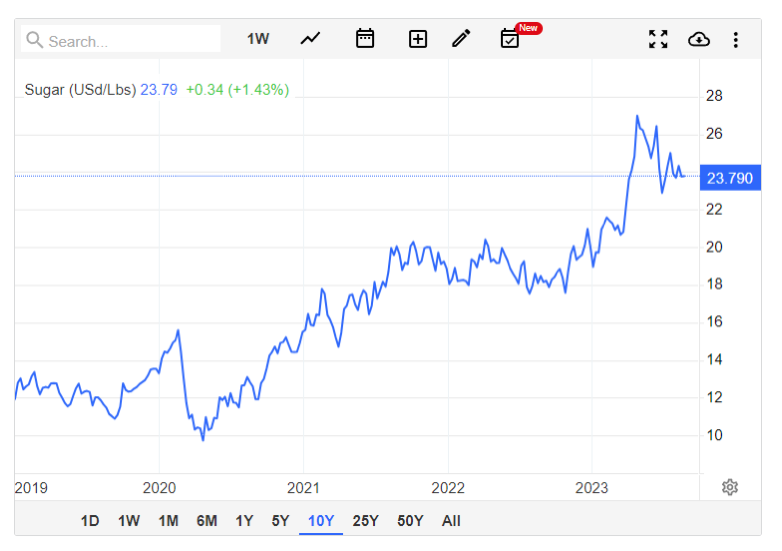Click the Search input field

click(121, 39)
